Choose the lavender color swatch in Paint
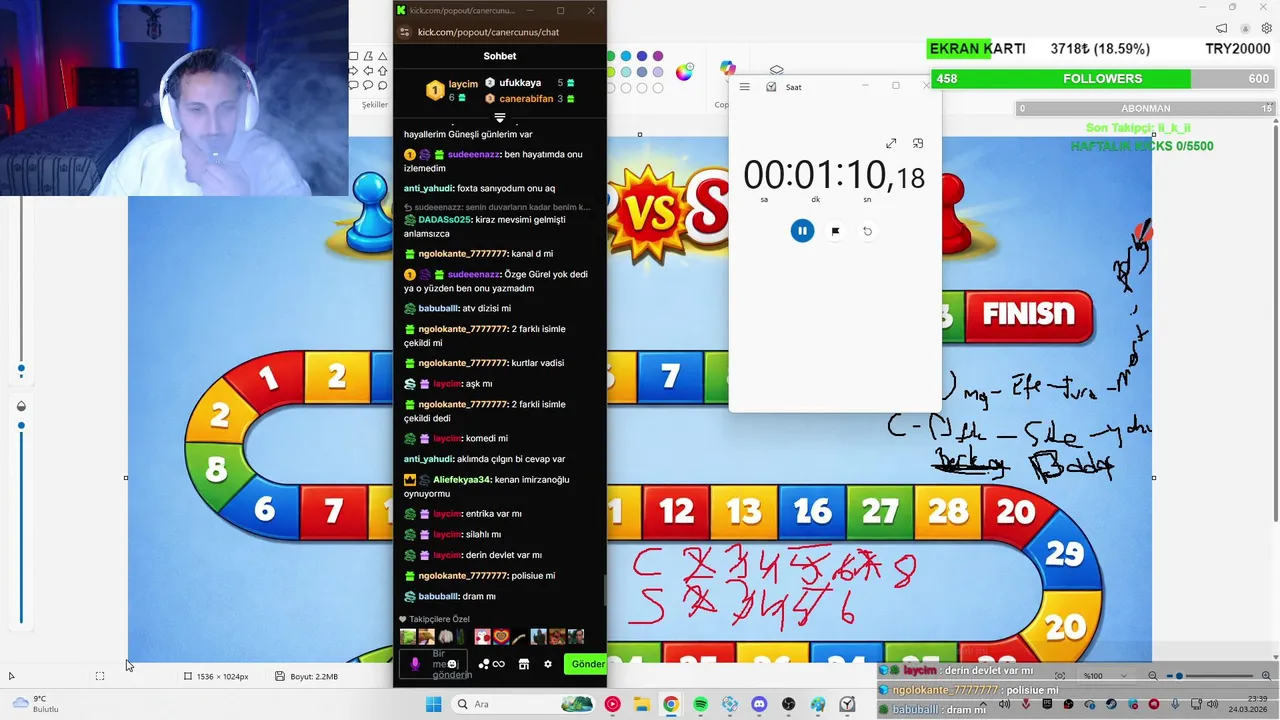This screenshot has width=1280, height=720. [657, 72]
